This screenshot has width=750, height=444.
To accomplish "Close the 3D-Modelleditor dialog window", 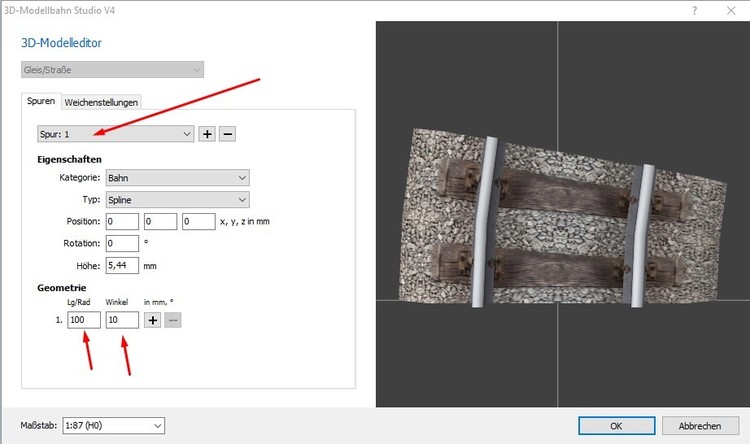I will (x=731, y=11).
